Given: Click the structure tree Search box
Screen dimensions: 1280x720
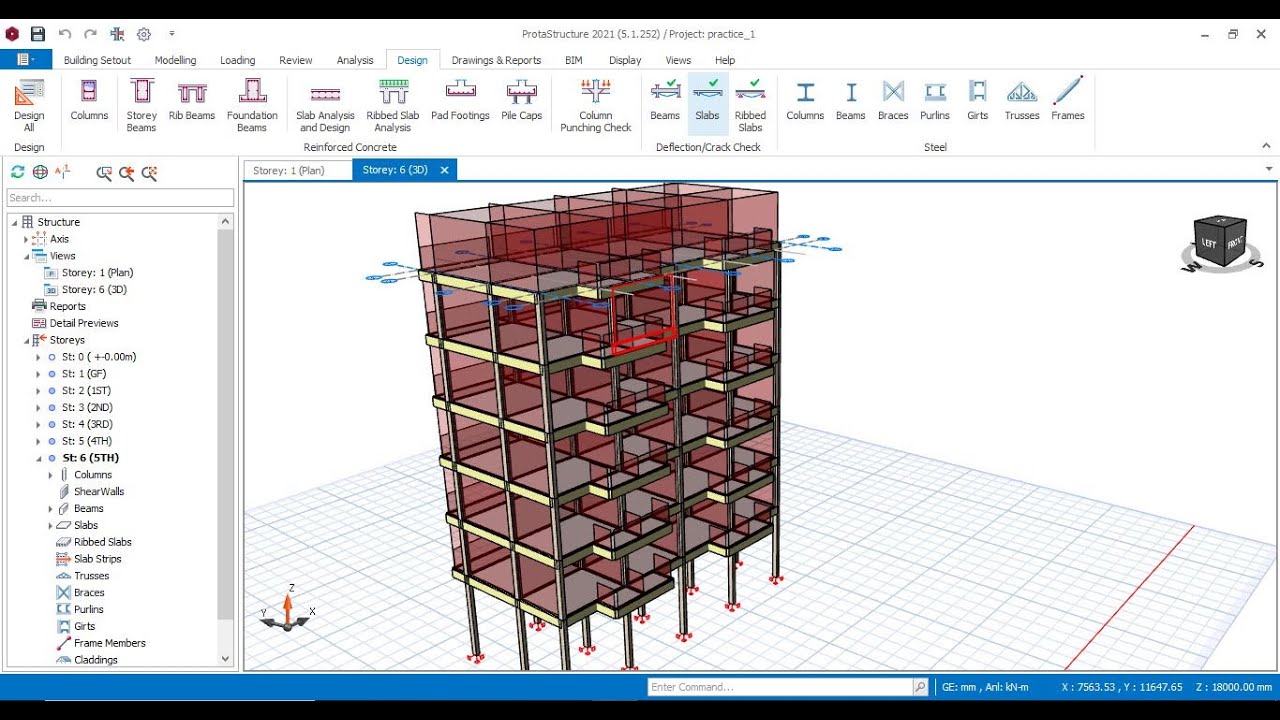Looking at the screenshot, I should [120, 198].
